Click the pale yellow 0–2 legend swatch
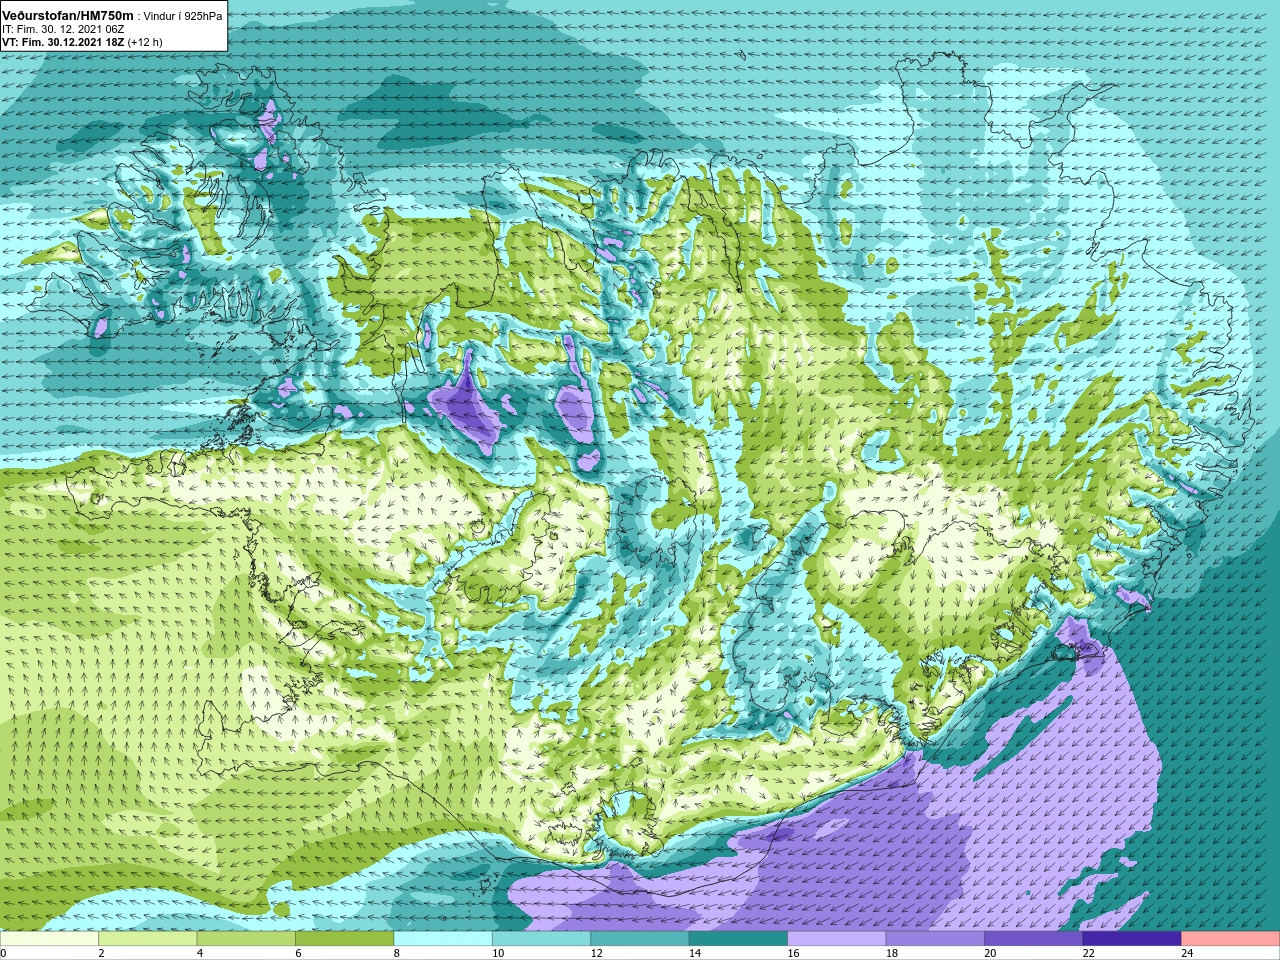This screenshot has width=1280, height=960. tap(50, 939)
